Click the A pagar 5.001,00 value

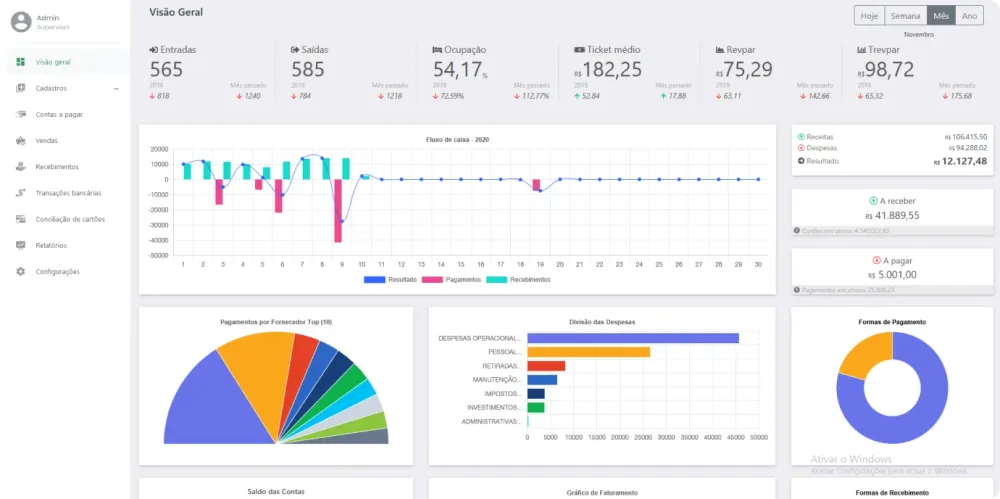click(892, 275)
